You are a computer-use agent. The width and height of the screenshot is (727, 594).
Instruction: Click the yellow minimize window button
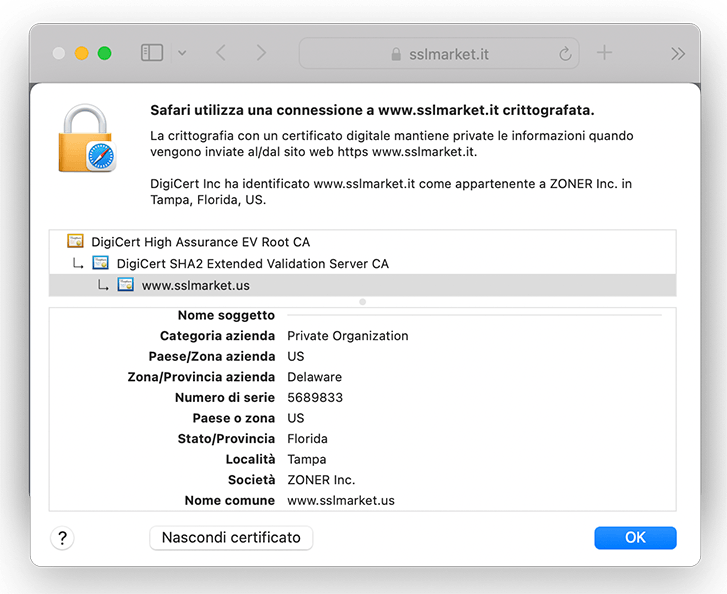pos(82,53)
